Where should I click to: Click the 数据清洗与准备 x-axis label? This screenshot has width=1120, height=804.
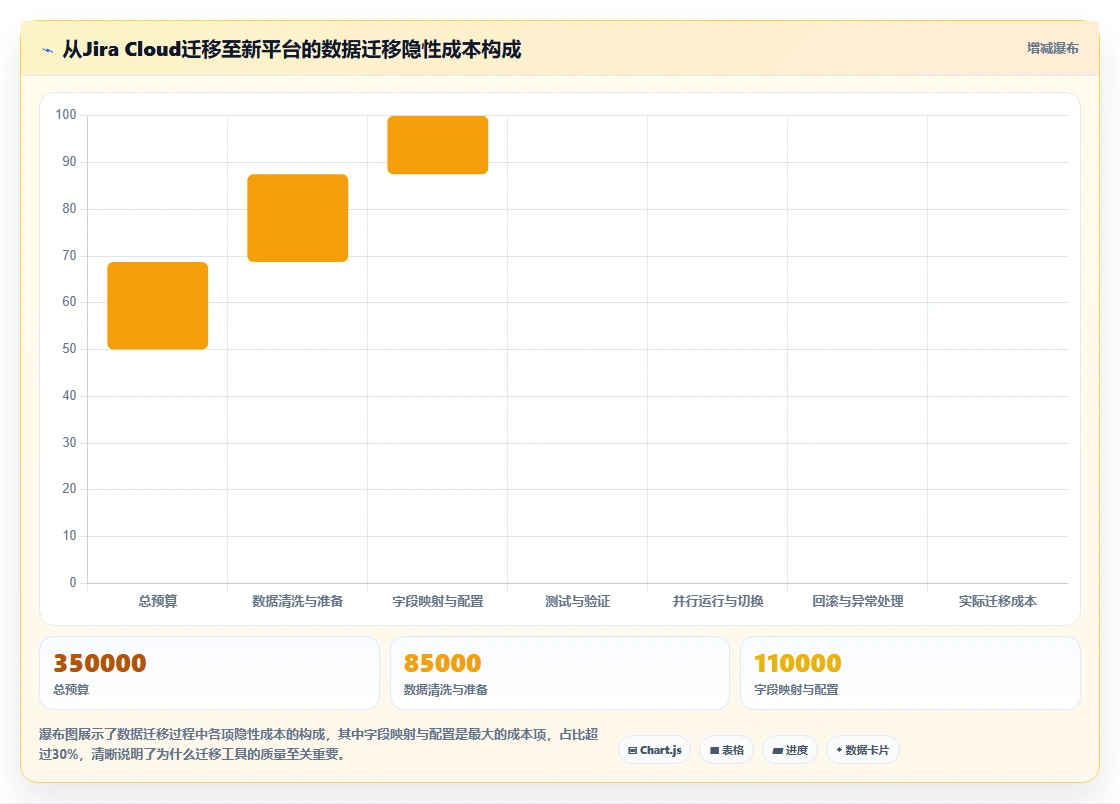pyautogui.click(x=298, y=601)
